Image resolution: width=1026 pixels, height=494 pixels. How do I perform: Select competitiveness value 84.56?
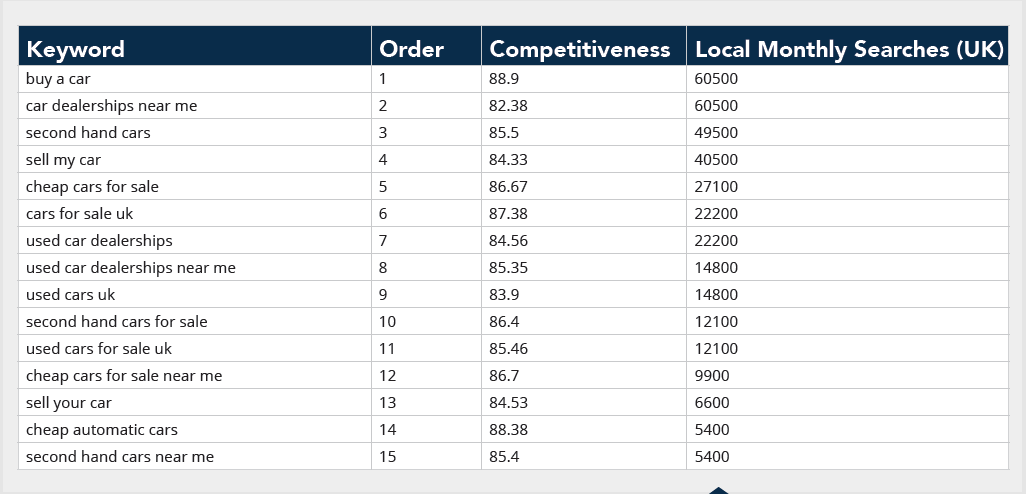(x=508, y=241)
